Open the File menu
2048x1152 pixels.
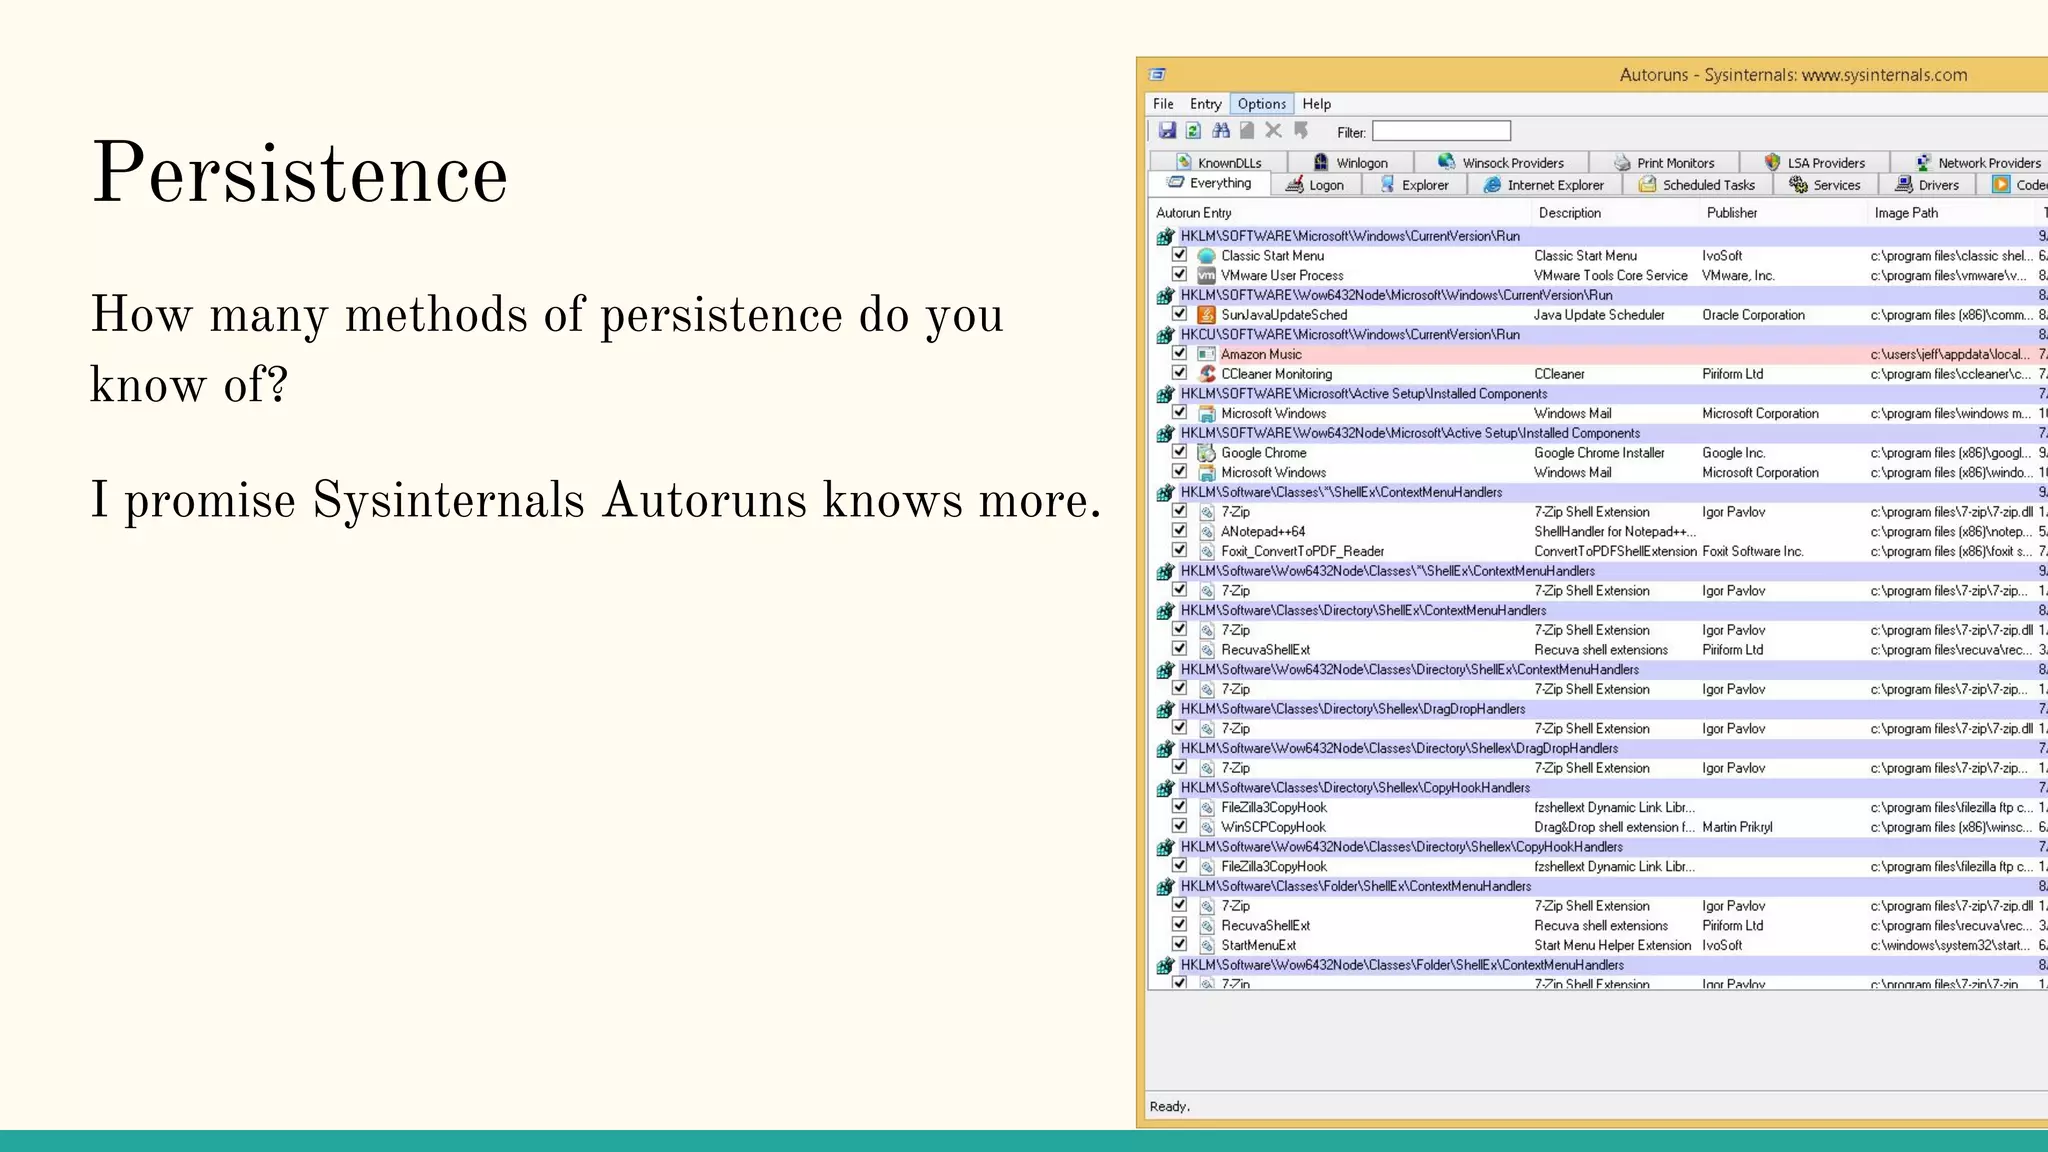pos(1163,104)
